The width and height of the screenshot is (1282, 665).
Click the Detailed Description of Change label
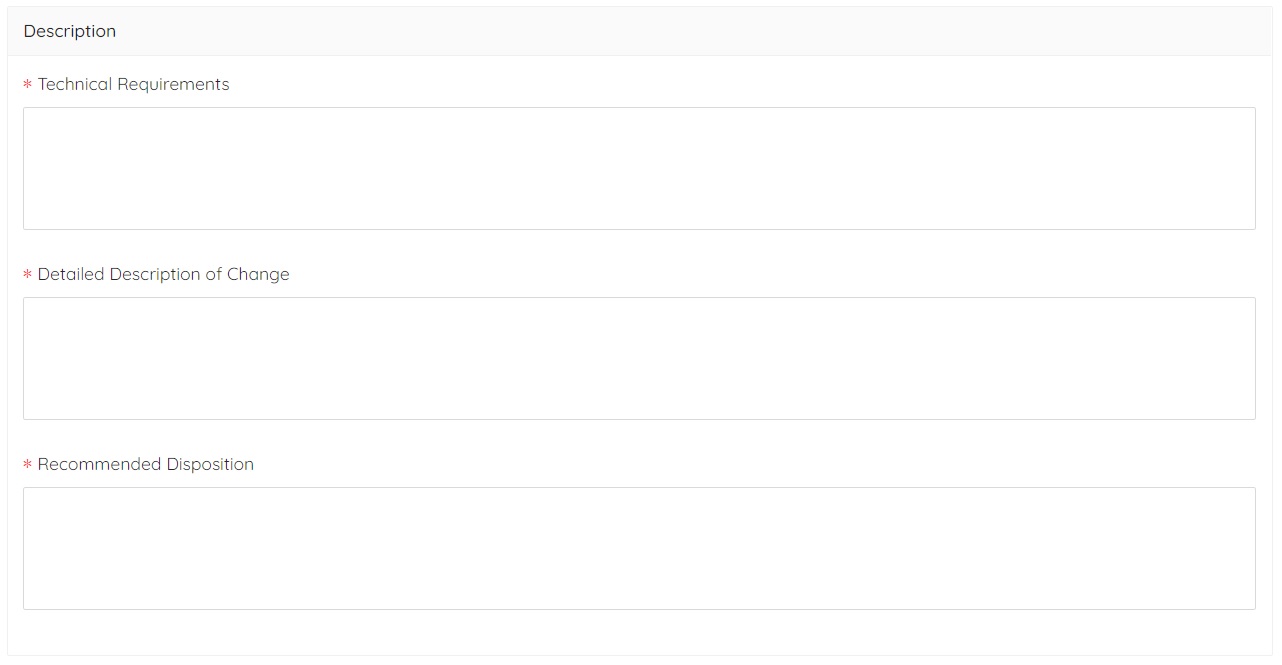pos(163,274)
